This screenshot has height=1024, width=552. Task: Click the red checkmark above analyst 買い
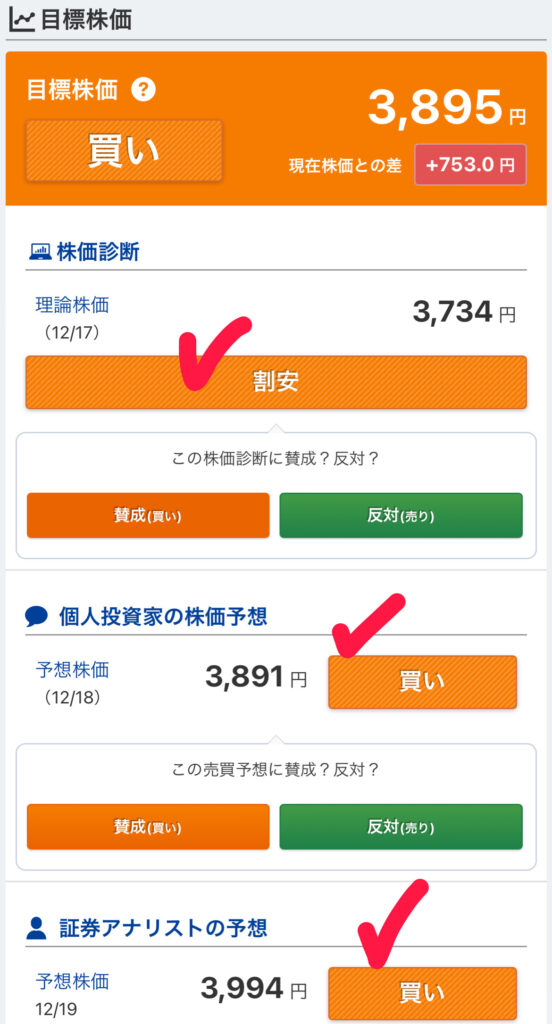[392, 923]
